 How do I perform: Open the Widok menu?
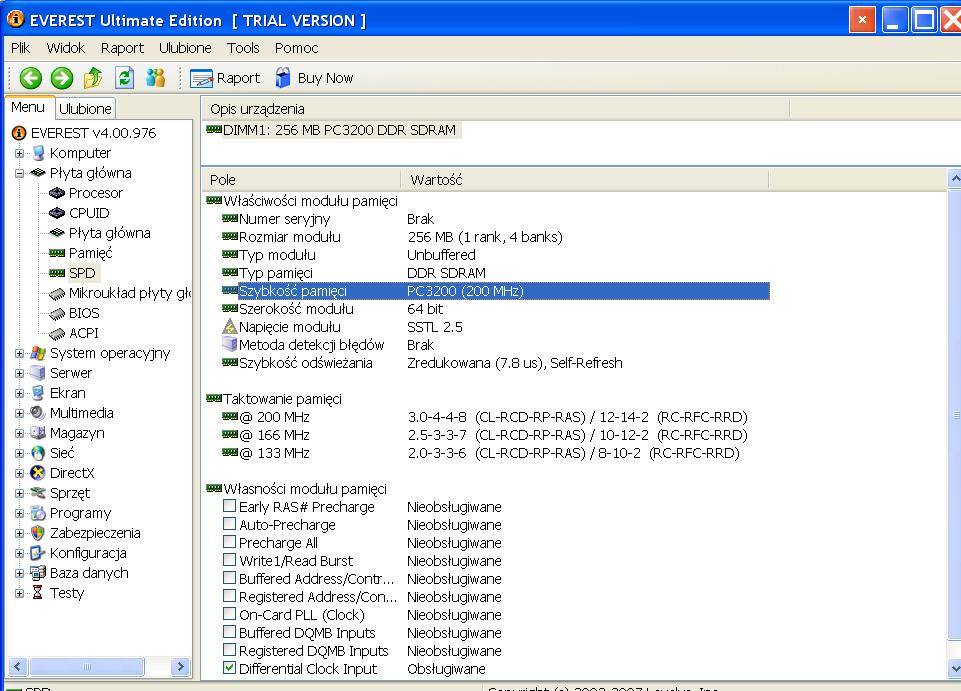pos(66,48)
